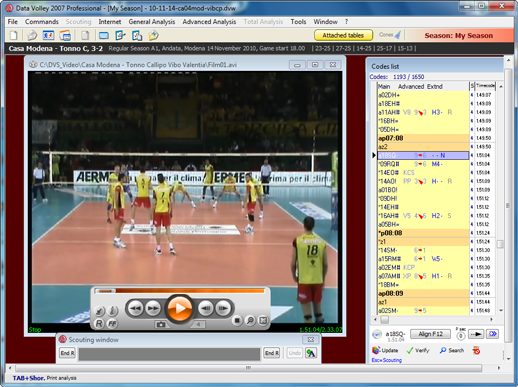Click the grey document toolbar icon
518x387 pixels.
[x=85, y=35]
